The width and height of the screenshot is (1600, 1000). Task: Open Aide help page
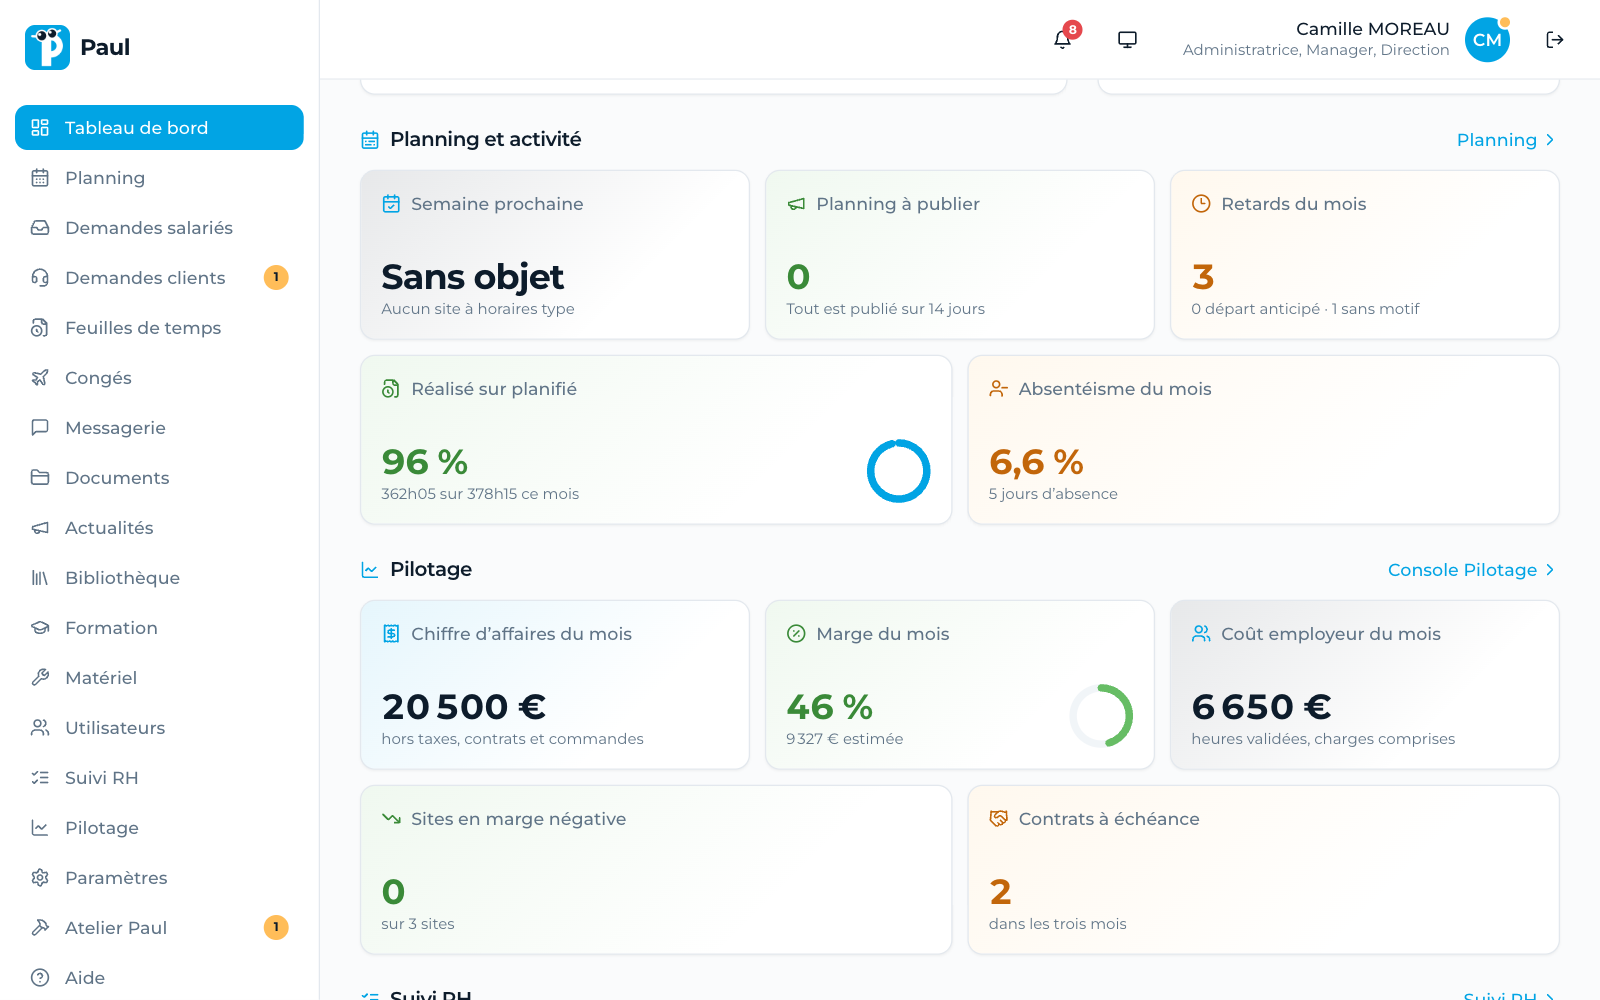tap(159, 978)
